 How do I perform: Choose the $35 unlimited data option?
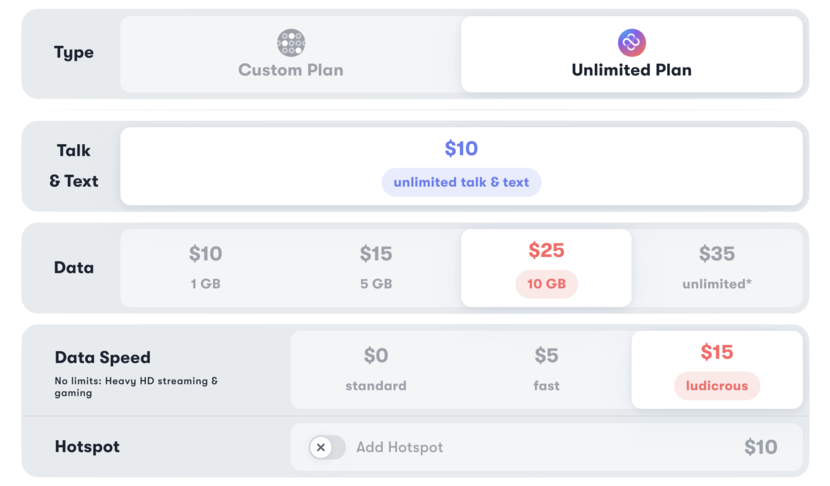[717, 267]
